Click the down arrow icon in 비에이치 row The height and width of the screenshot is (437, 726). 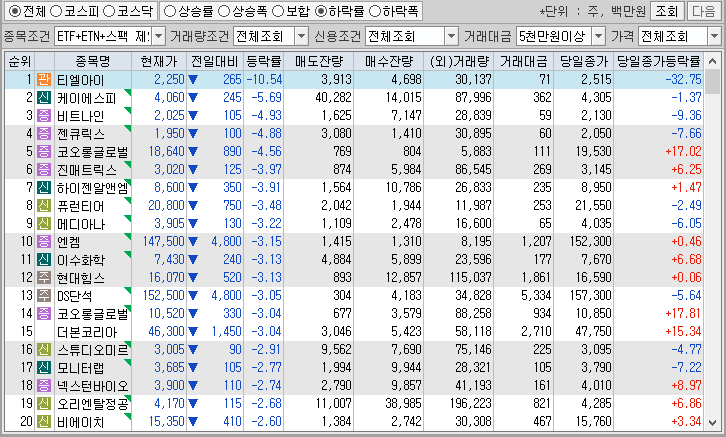pyautogui.click(x=193, y=422)
